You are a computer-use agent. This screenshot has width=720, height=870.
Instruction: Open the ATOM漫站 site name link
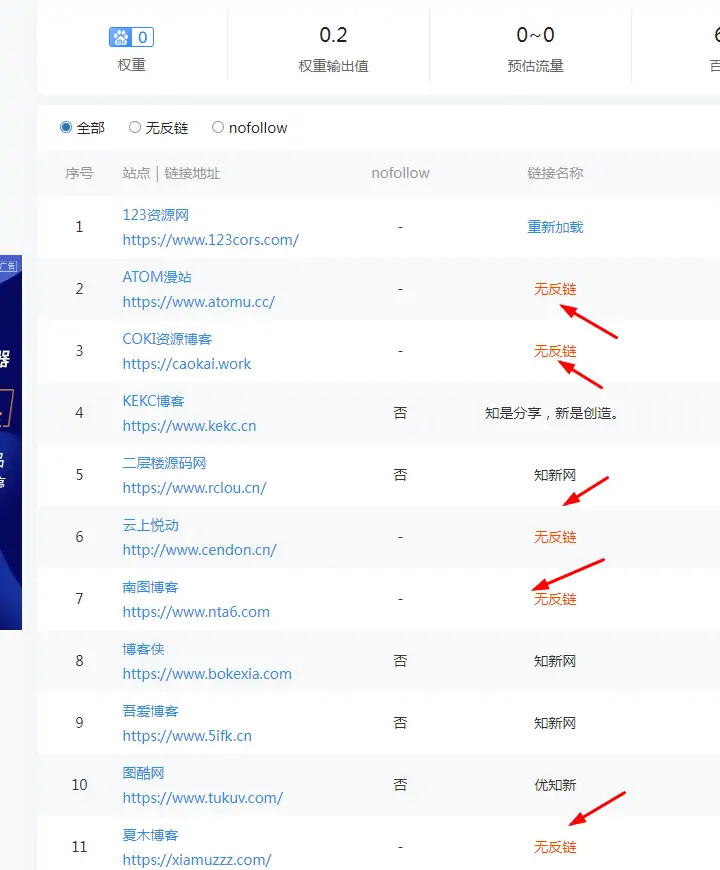pyautogui.click(x=156, y=277)
